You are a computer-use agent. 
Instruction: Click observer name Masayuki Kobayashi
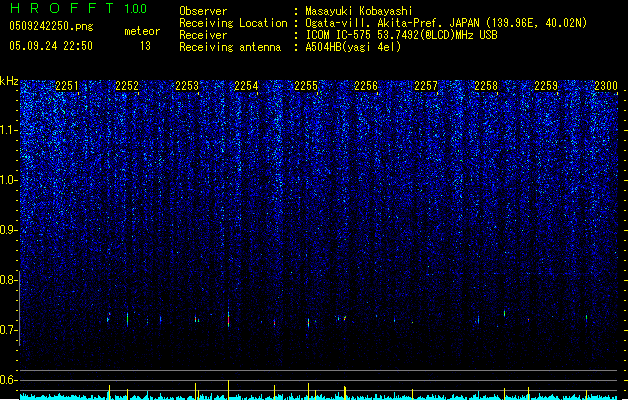point(359,11)
